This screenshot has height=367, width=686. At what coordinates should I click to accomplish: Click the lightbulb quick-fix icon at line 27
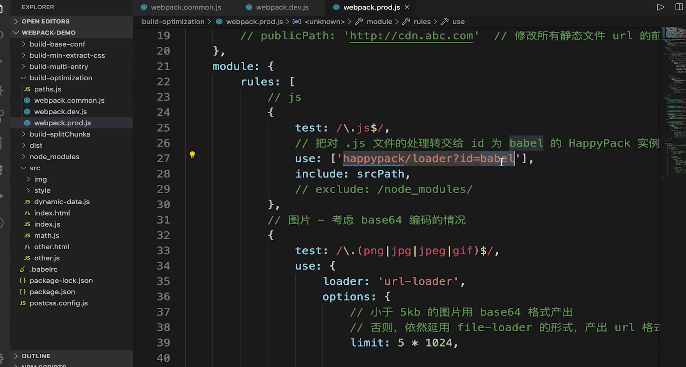pyautogui.click(x=192, y=154)
